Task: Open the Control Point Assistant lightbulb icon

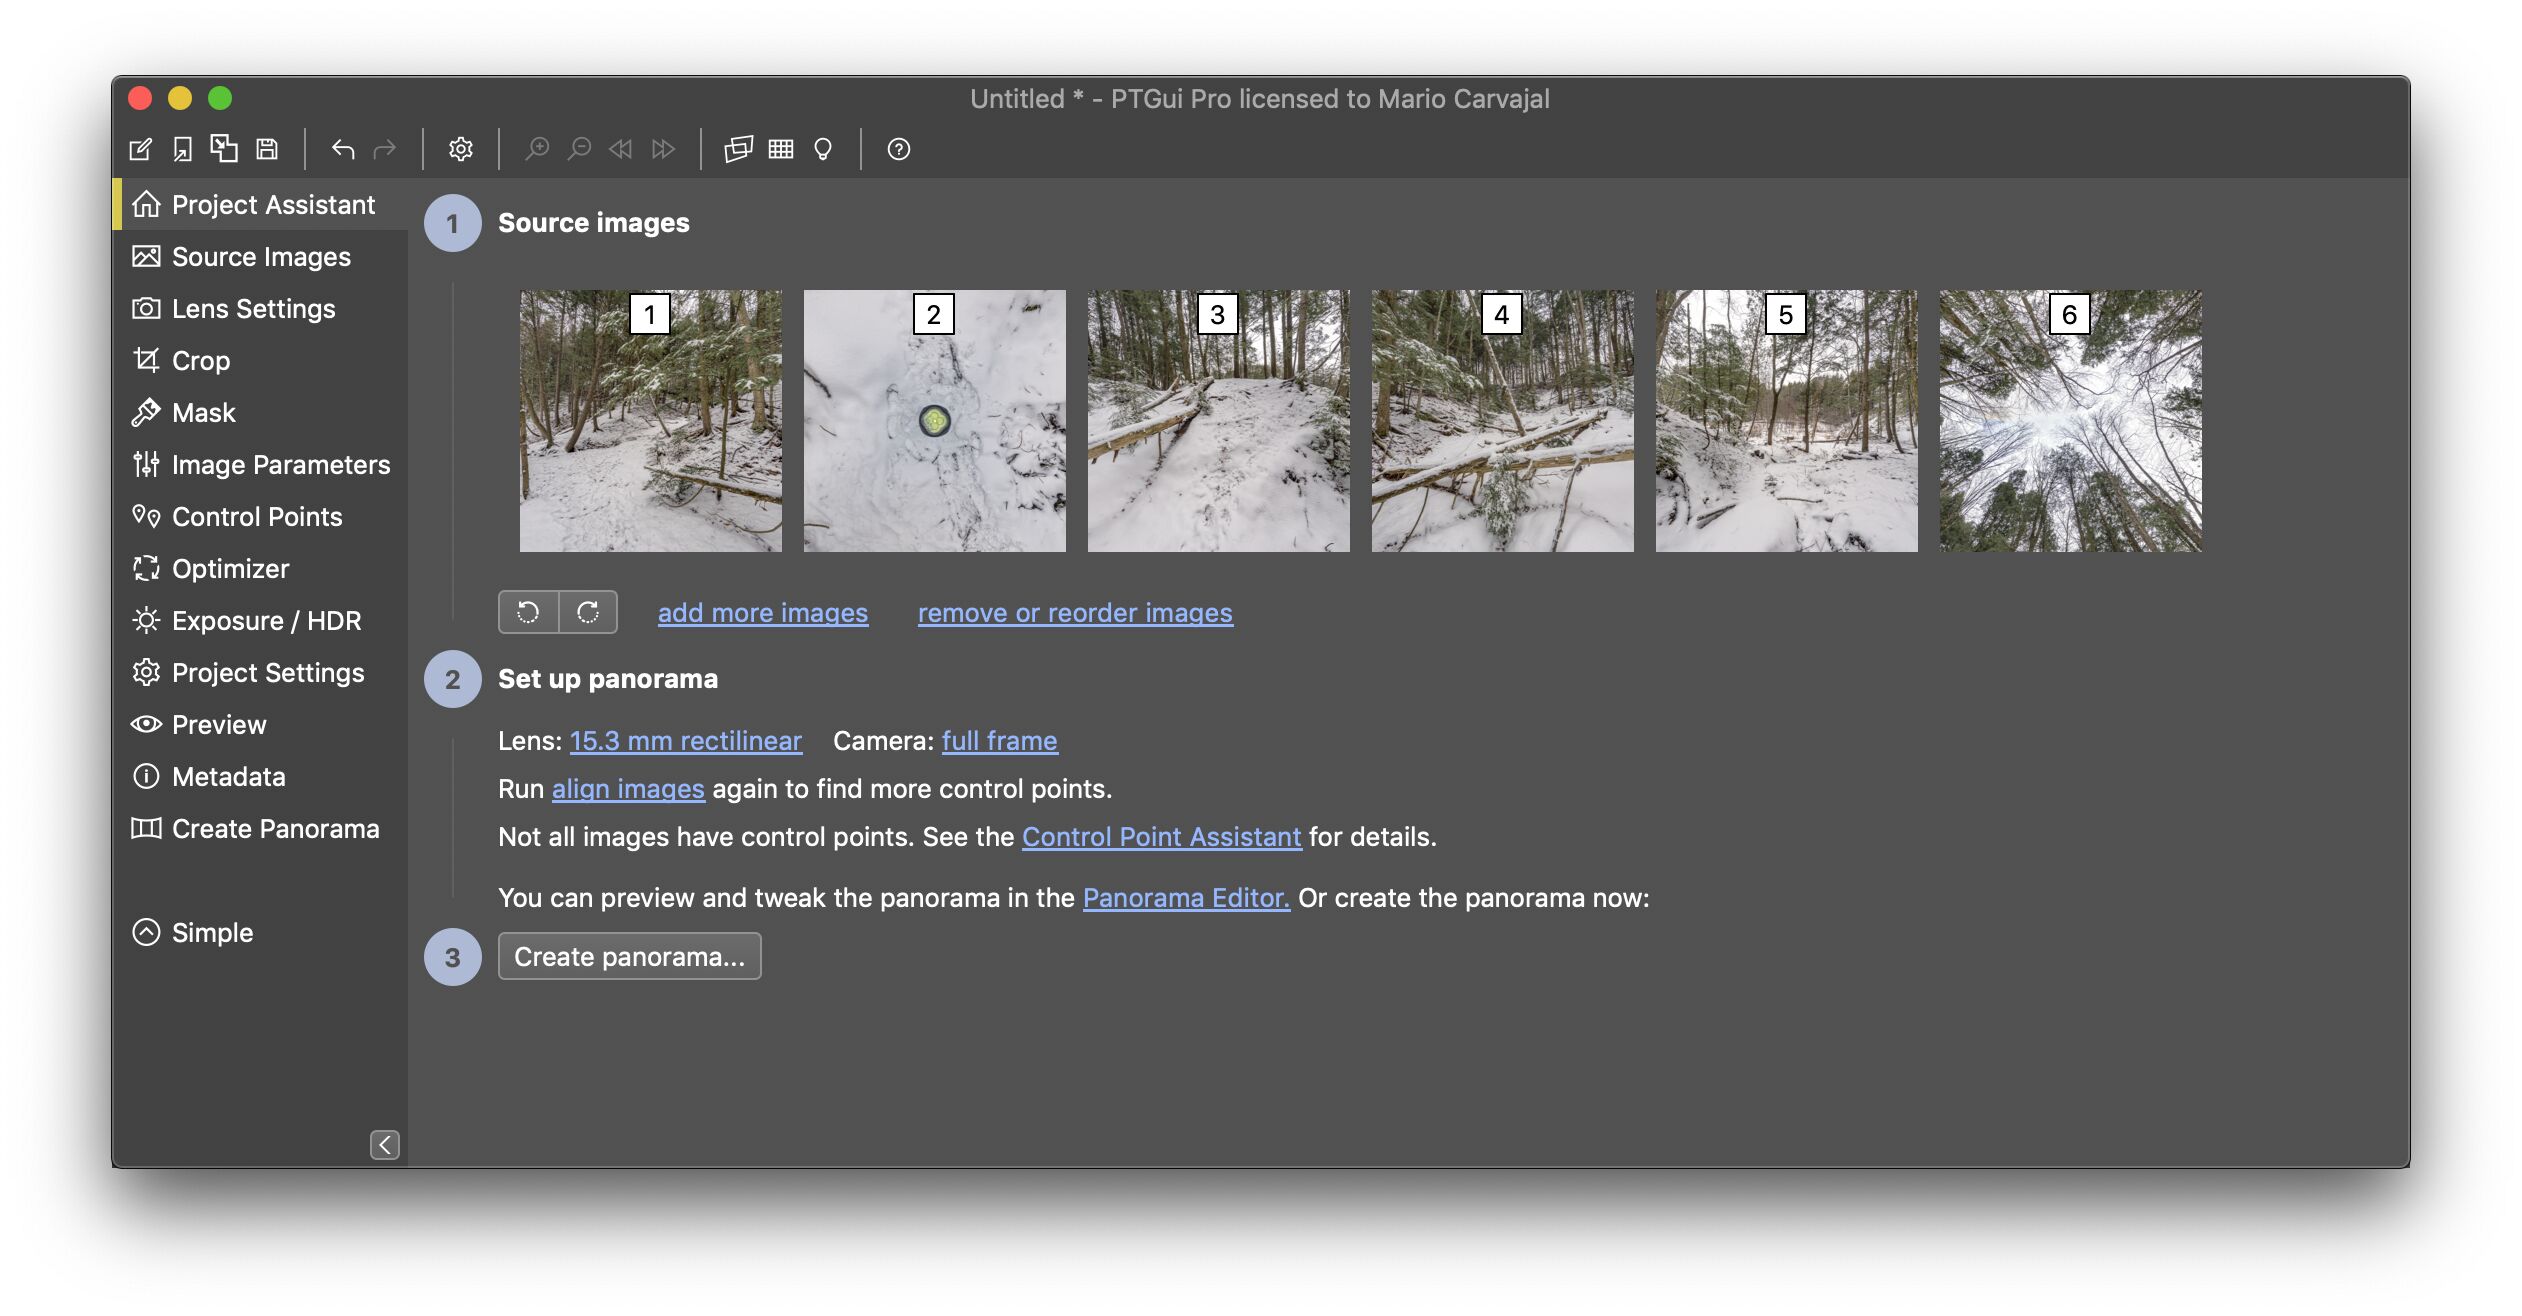Action: (x=823, y=149)
